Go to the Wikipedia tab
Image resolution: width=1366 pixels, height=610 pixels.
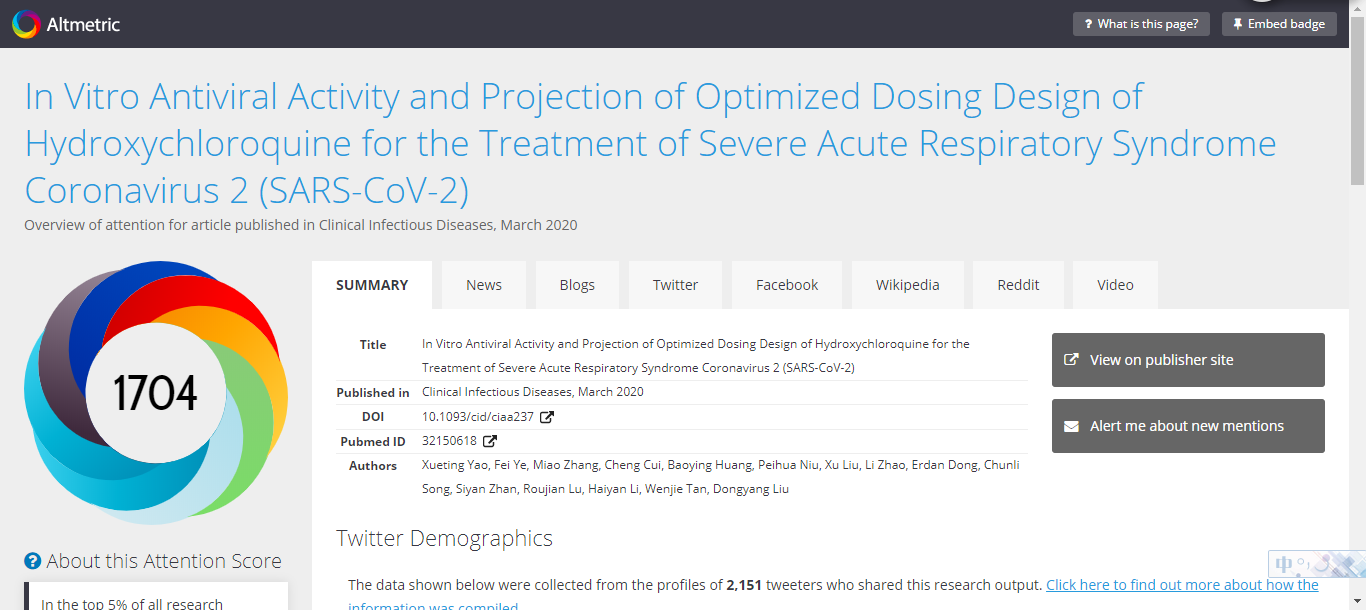[x=907, y=285]
